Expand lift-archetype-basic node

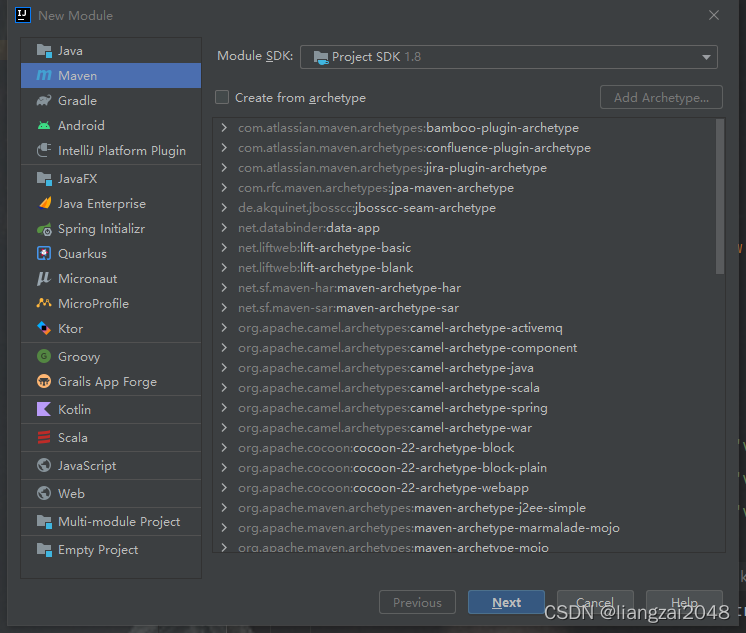pyautogui.click(x=224, y=247)
